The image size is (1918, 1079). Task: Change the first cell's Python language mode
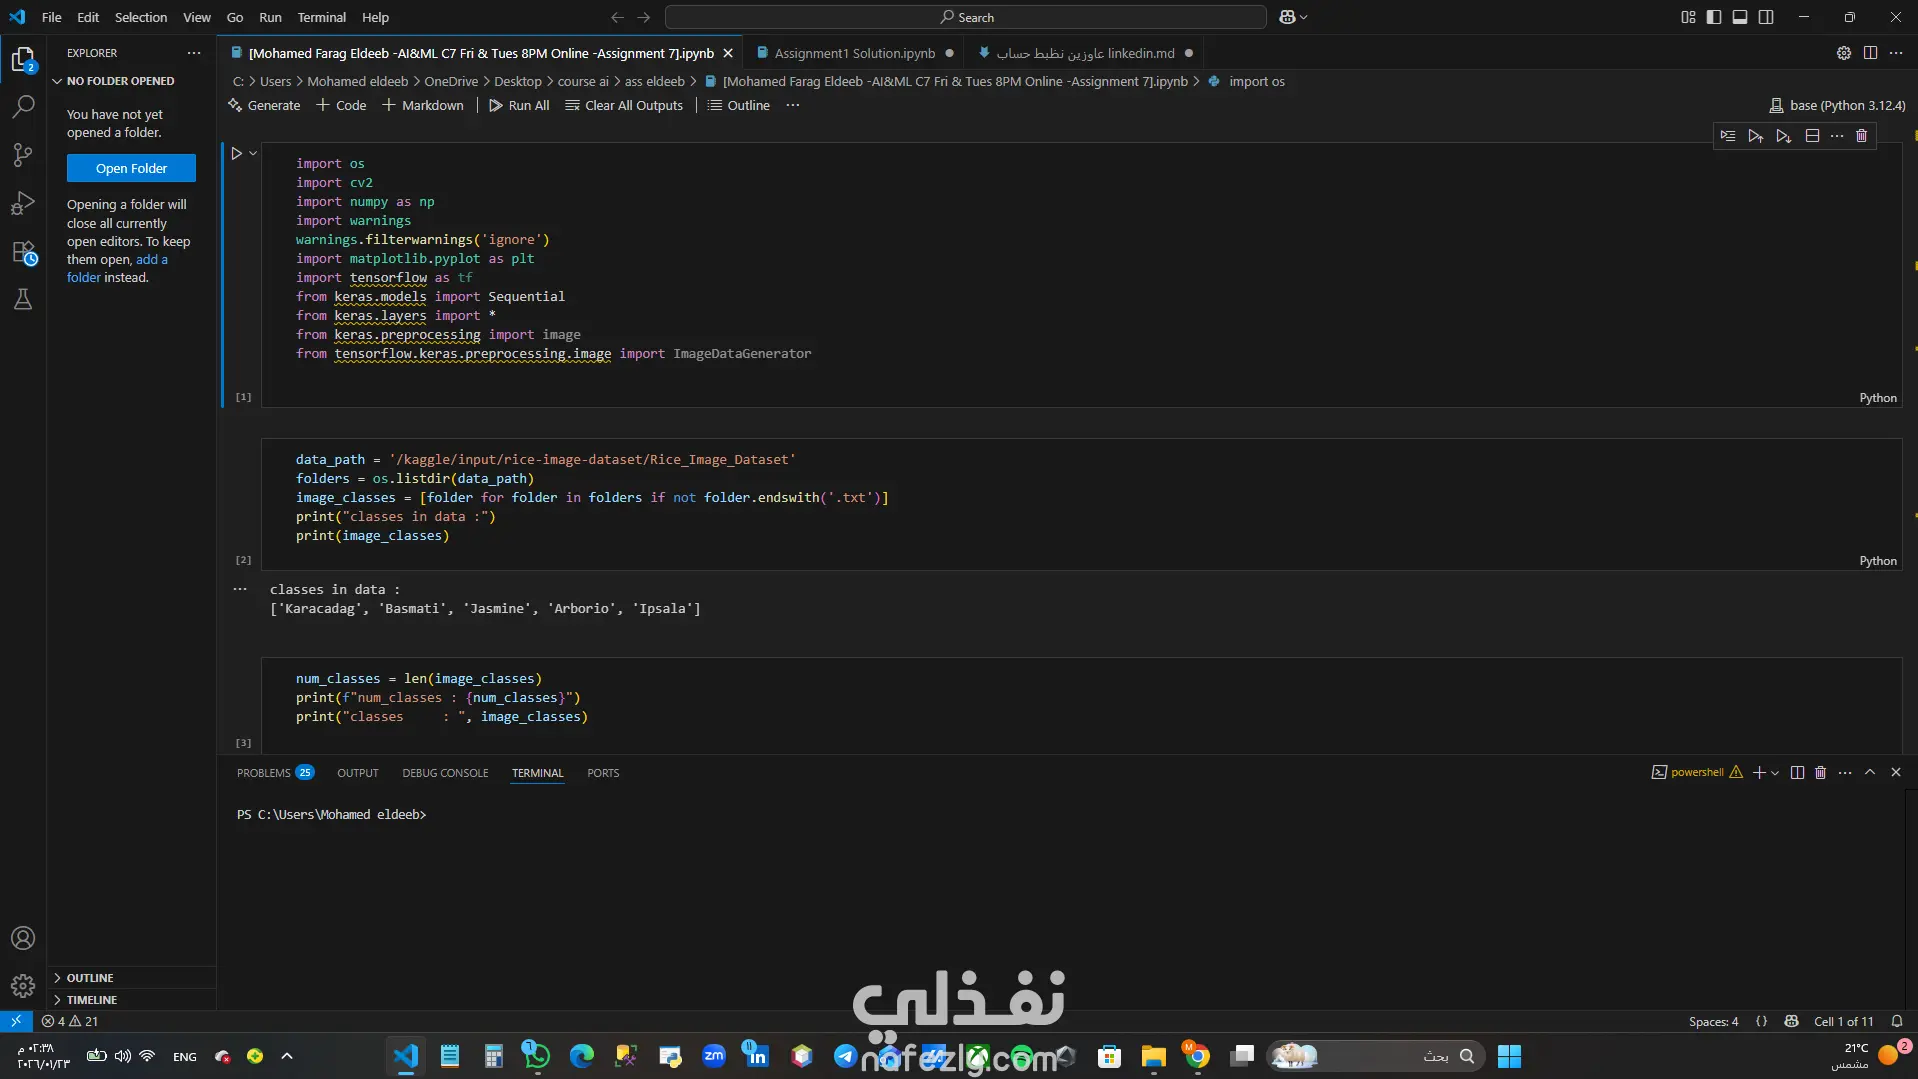click(1878, 398)
